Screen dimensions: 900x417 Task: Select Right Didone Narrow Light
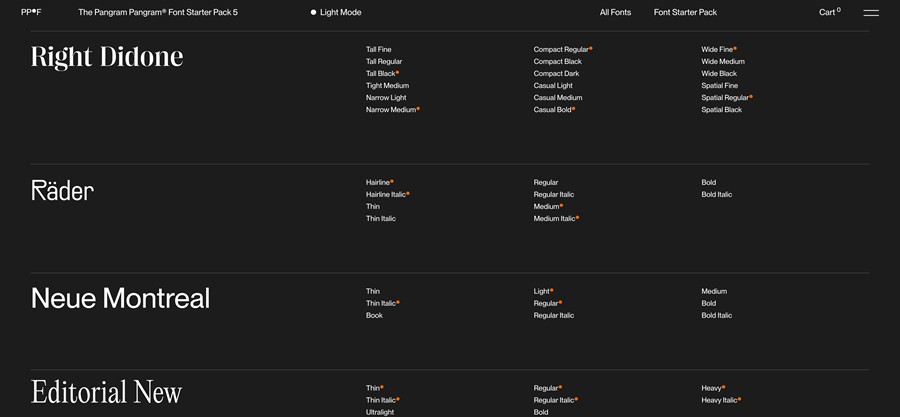386,98
